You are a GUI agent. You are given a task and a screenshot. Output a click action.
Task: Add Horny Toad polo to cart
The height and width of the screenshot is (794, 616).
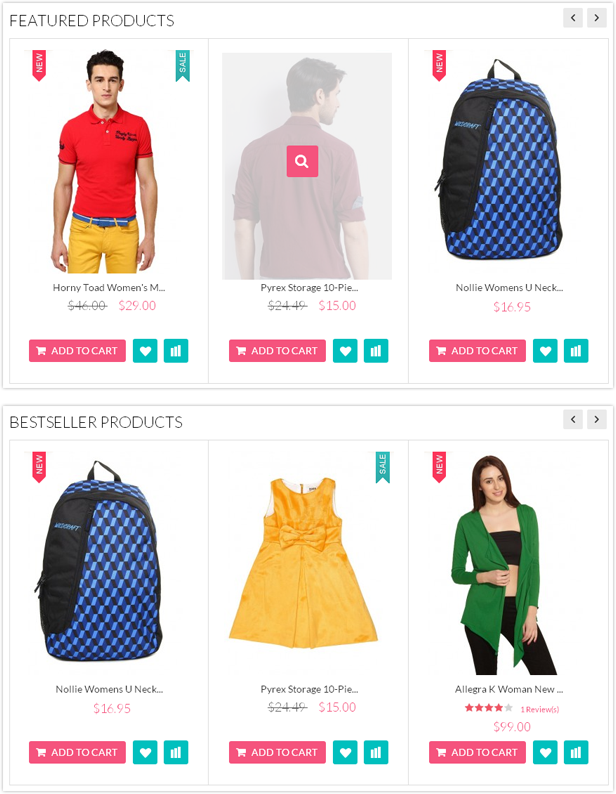78,350
